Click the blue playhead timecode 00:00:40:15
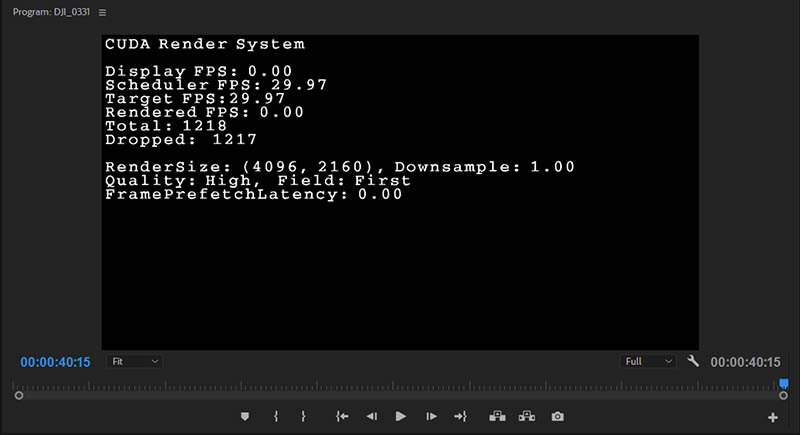Image resolution: width=800 pixels, height=435 pixels. (55, 362)
